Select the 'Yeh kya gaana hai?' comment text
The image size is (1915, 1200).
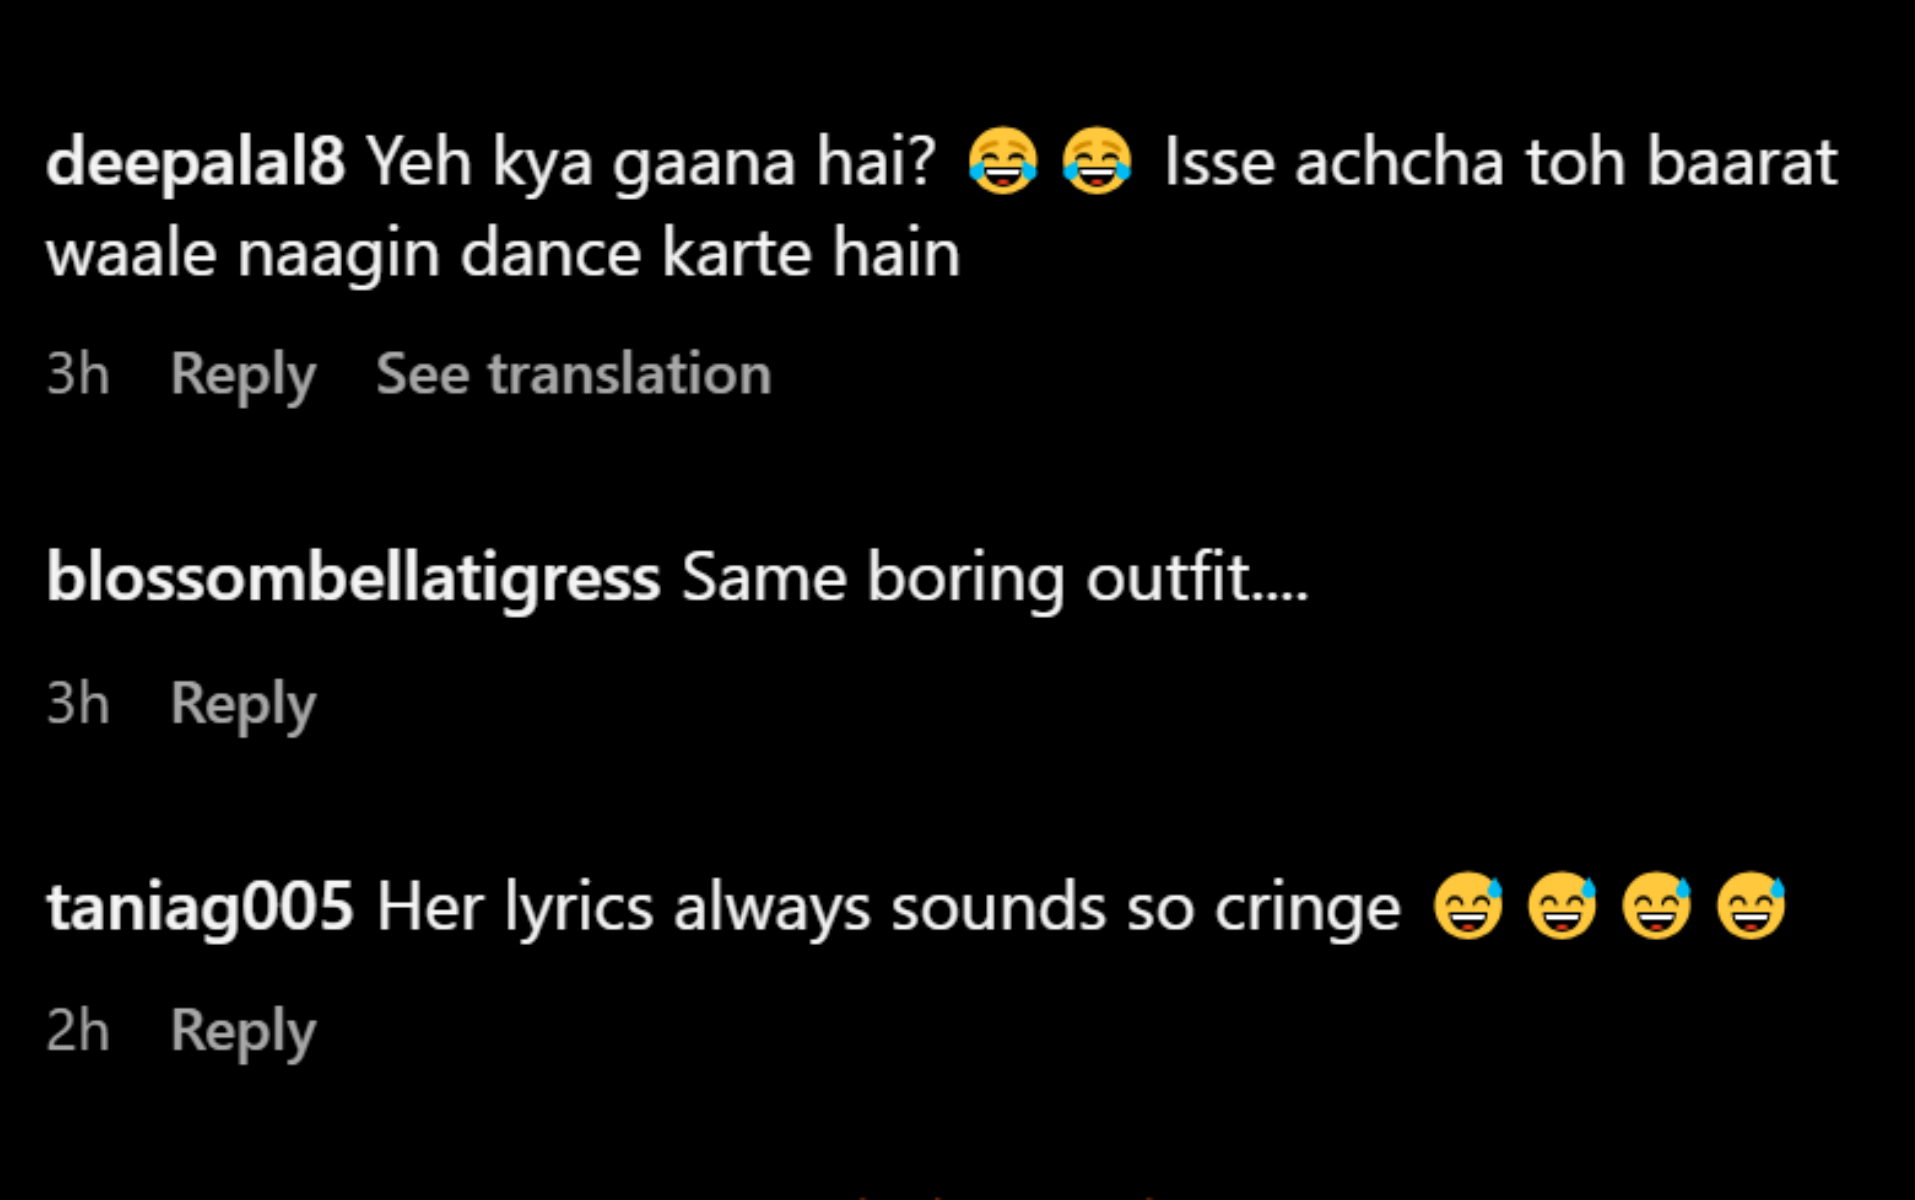[651, 163]
